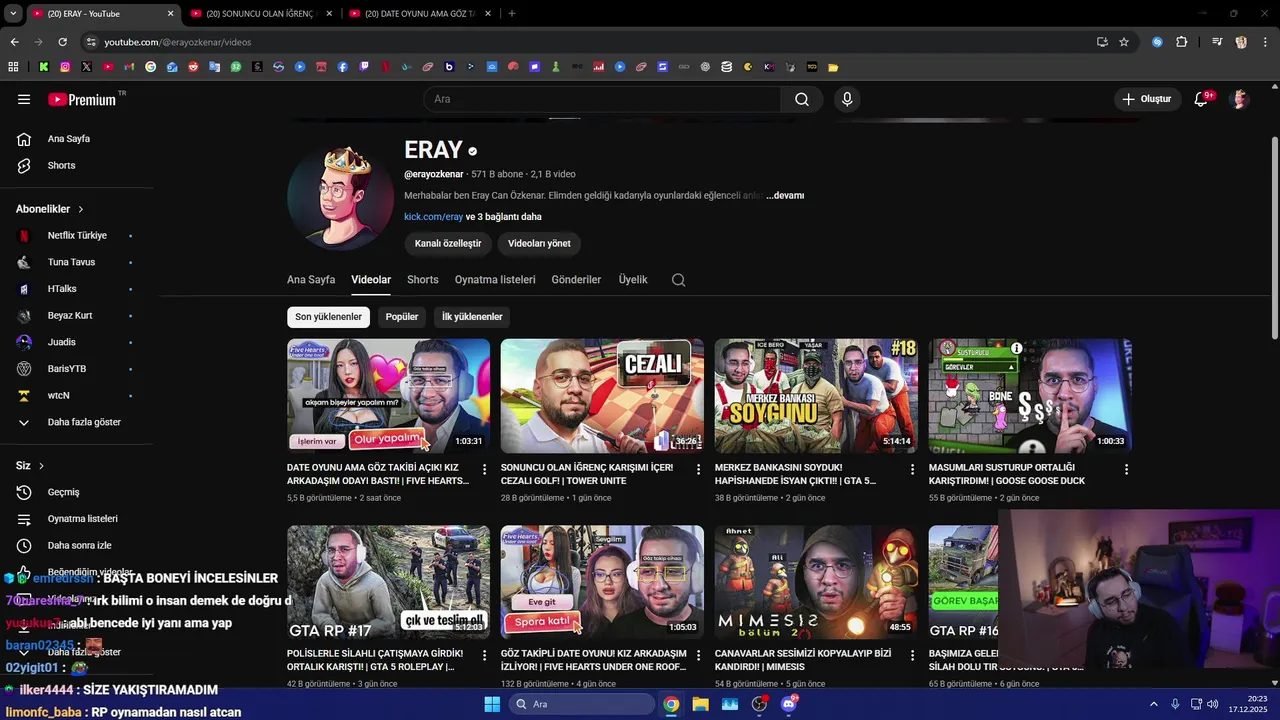
Task: Open the tab search dropdown in Chrome
Action: tap(13, 14)
